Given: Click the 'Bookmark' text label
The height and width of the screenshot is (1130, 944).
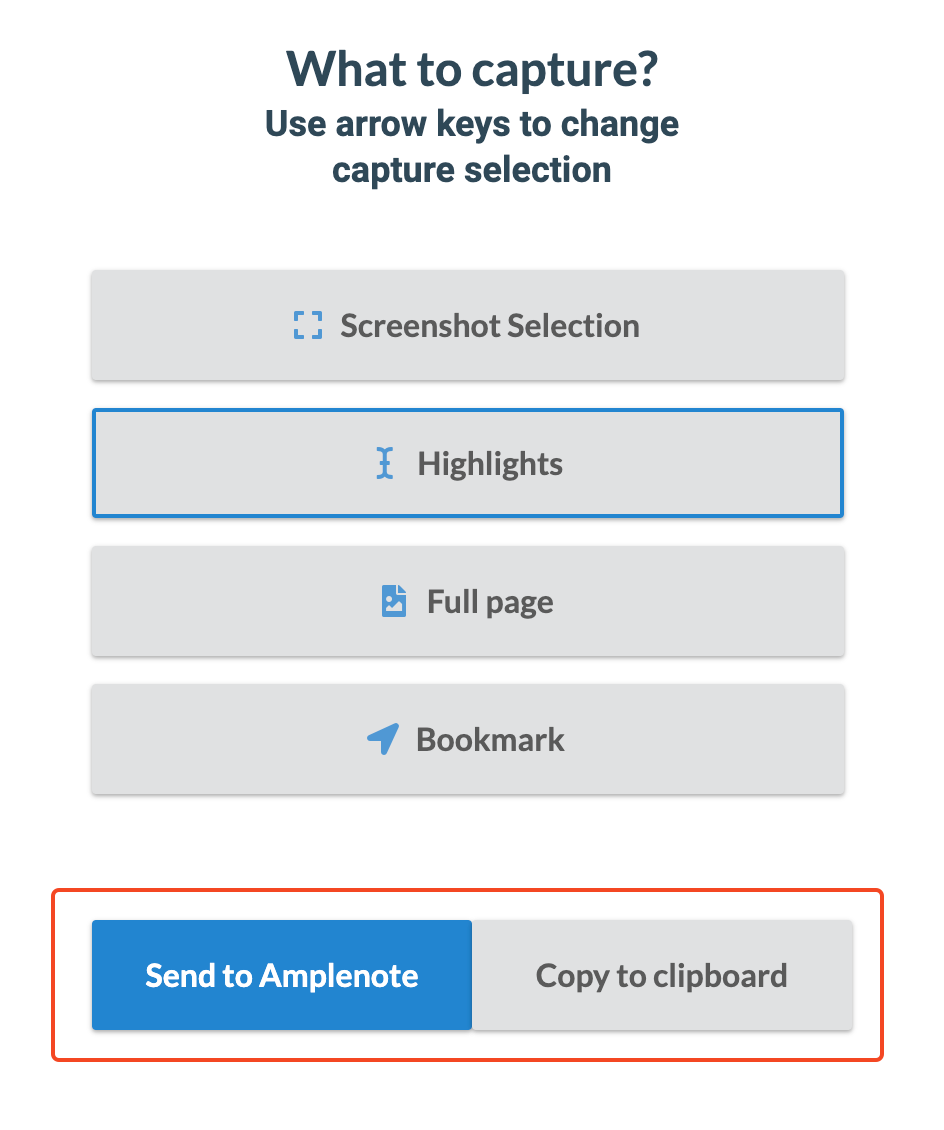Looking at the screenshot, I should (490, 740).
